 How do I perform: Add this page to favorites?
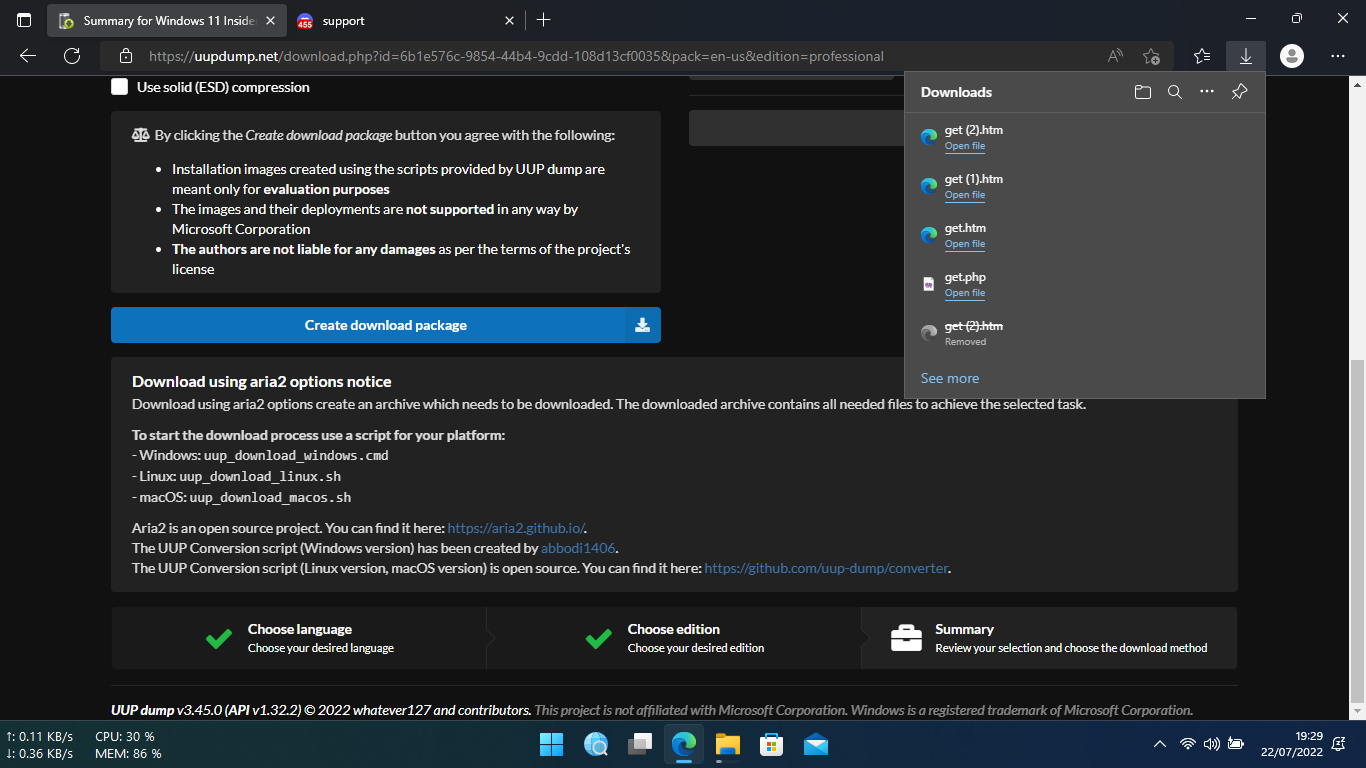(1151, 56)
